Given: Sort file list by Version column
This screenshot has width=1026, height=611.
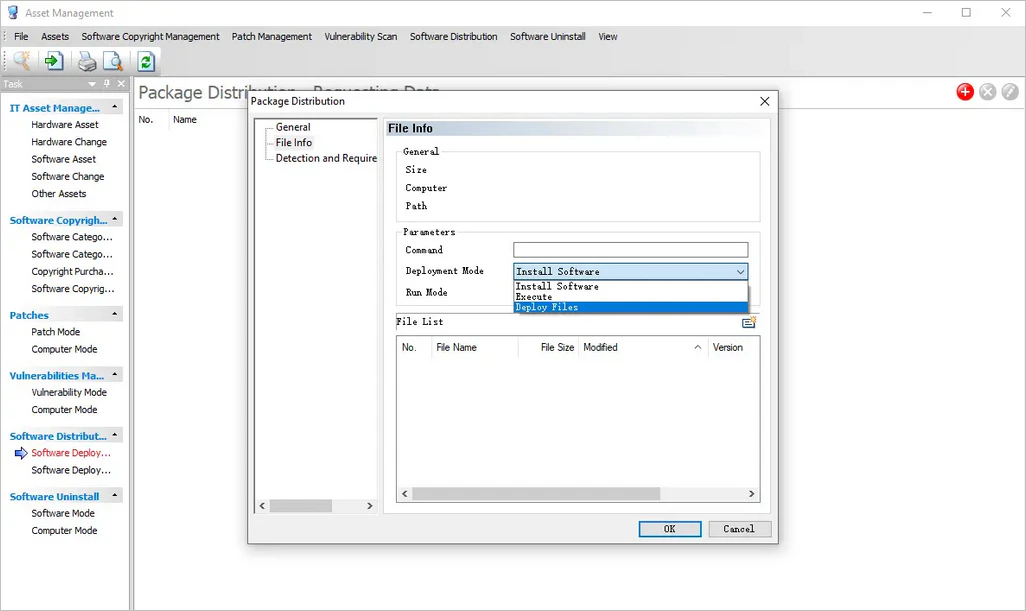Looking at the screenshot, I should 734,347.
